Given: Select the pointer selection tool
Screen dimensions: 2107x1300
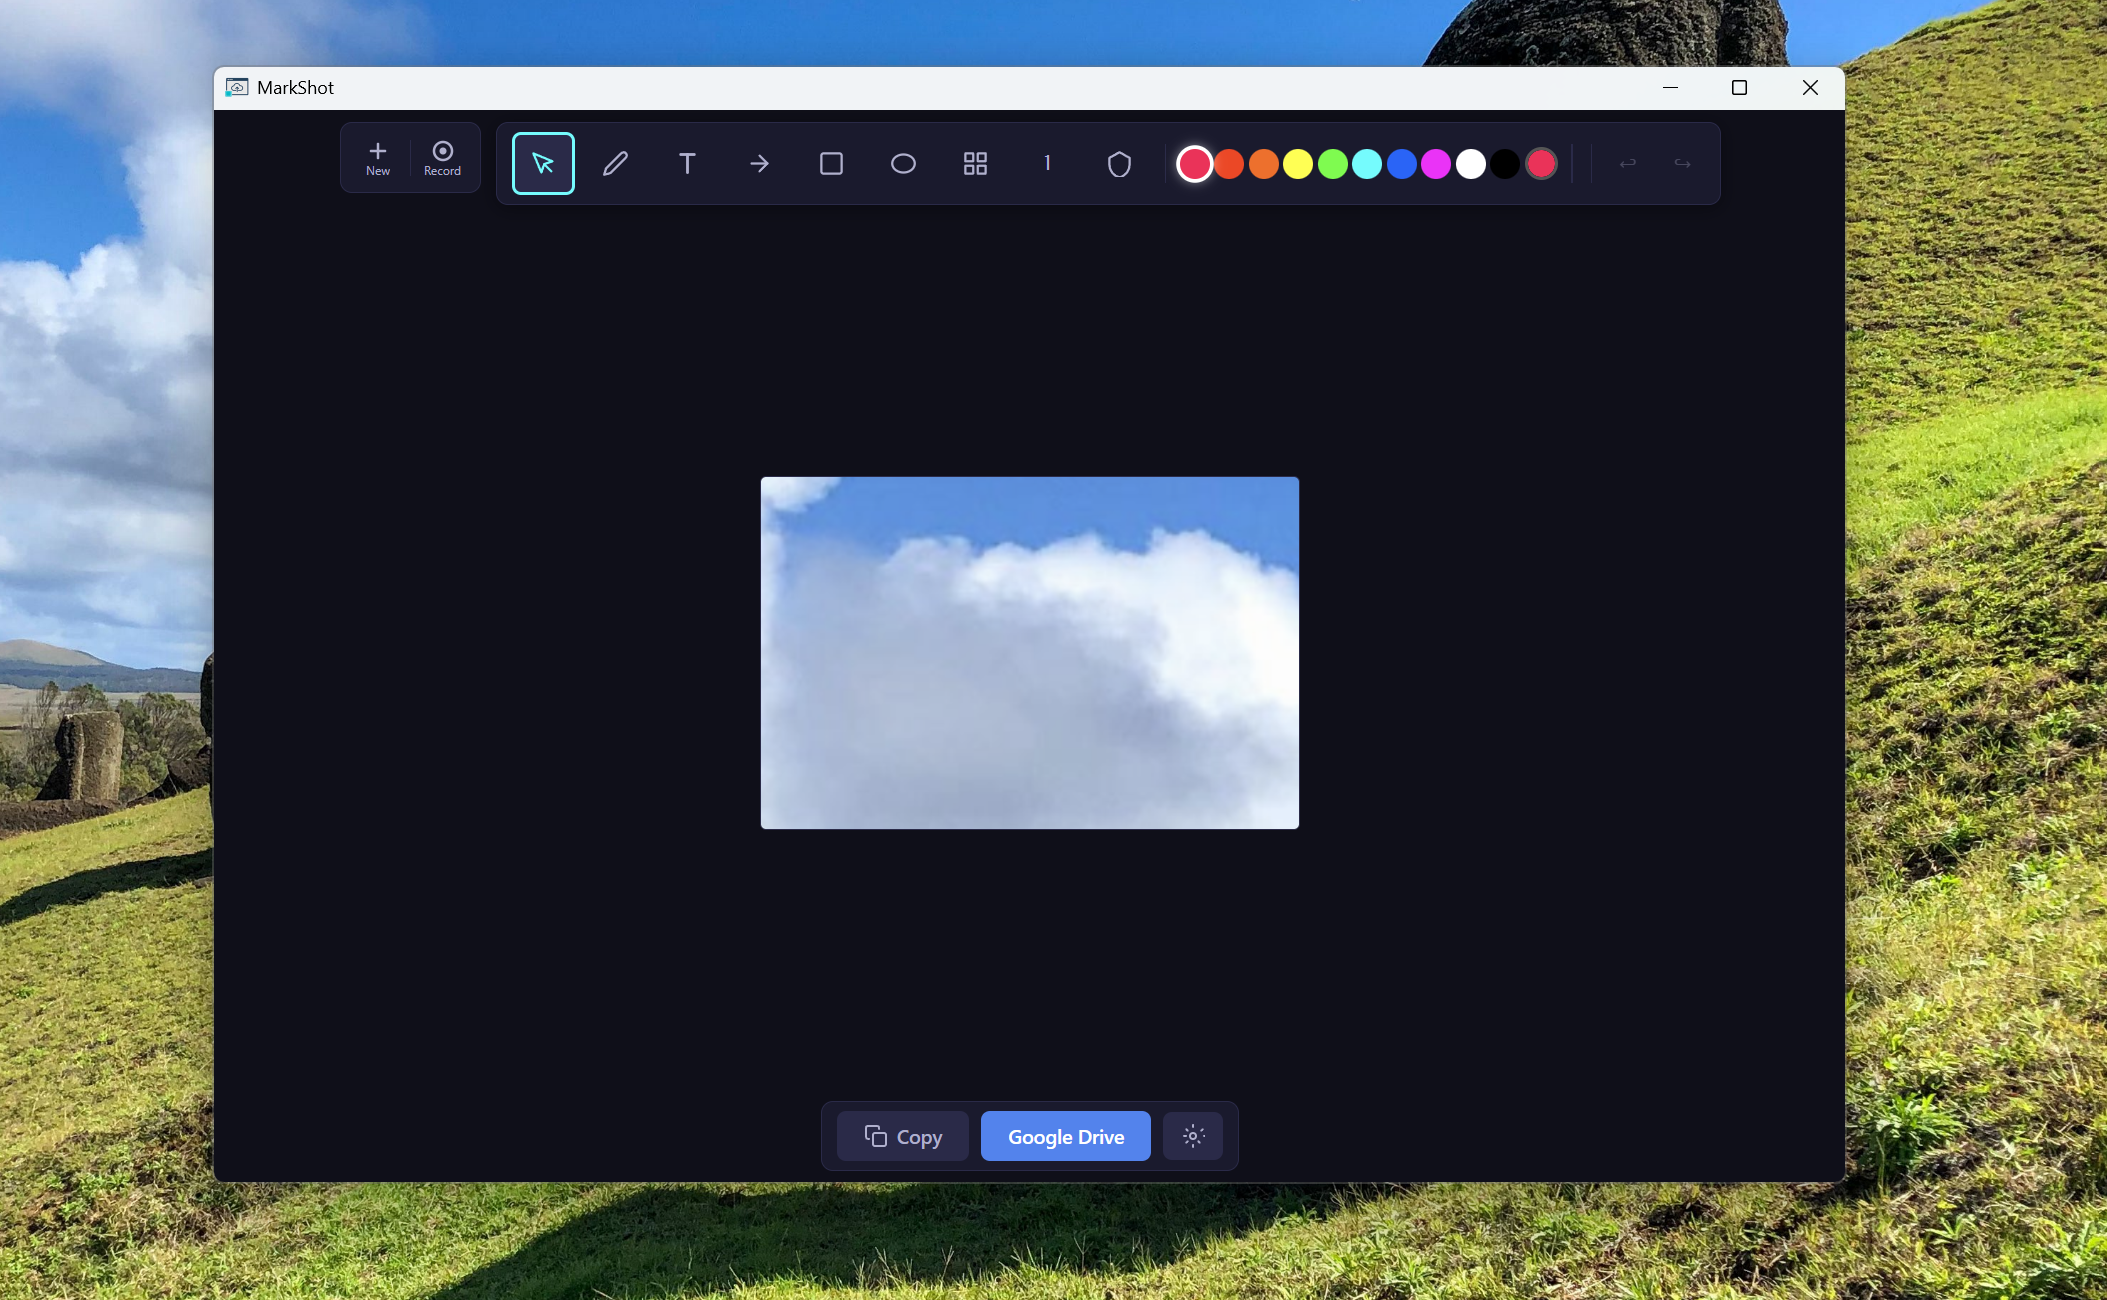Looking at the screenshot, I should coord(543,163).
